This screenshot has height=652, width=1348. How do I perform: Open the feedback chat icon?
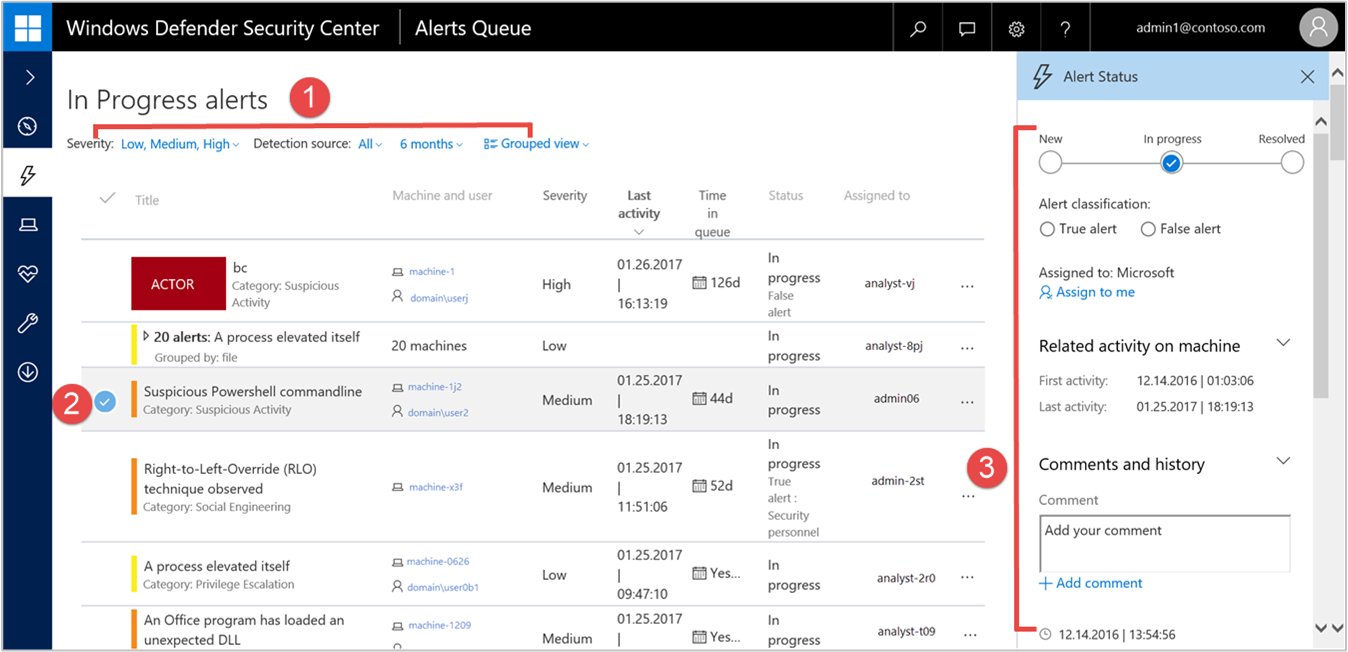click(966, 29)
